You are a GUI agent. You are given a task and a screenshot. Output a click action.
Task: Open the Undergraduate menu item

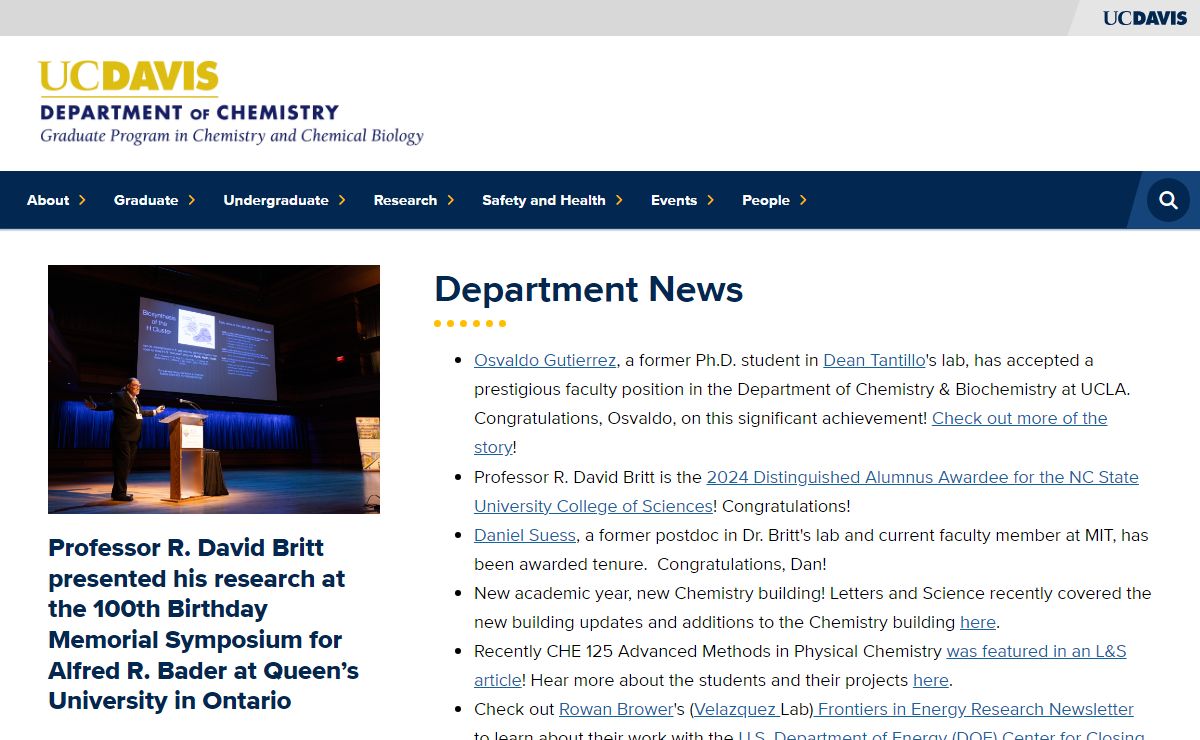pos(276,200)
